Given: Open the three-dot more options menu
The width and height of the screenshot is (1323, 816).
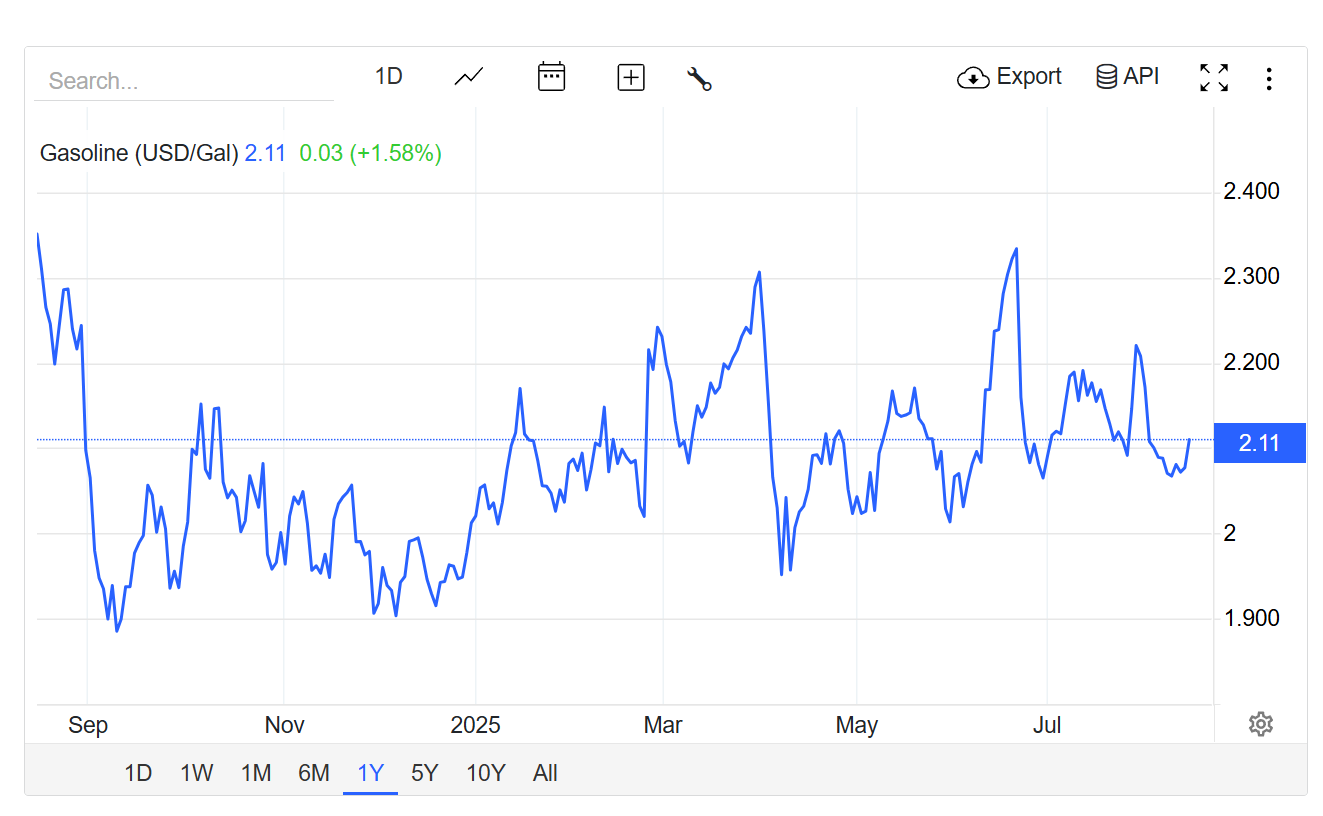Looking at the screenshot, I should (x=1269, y=78).
